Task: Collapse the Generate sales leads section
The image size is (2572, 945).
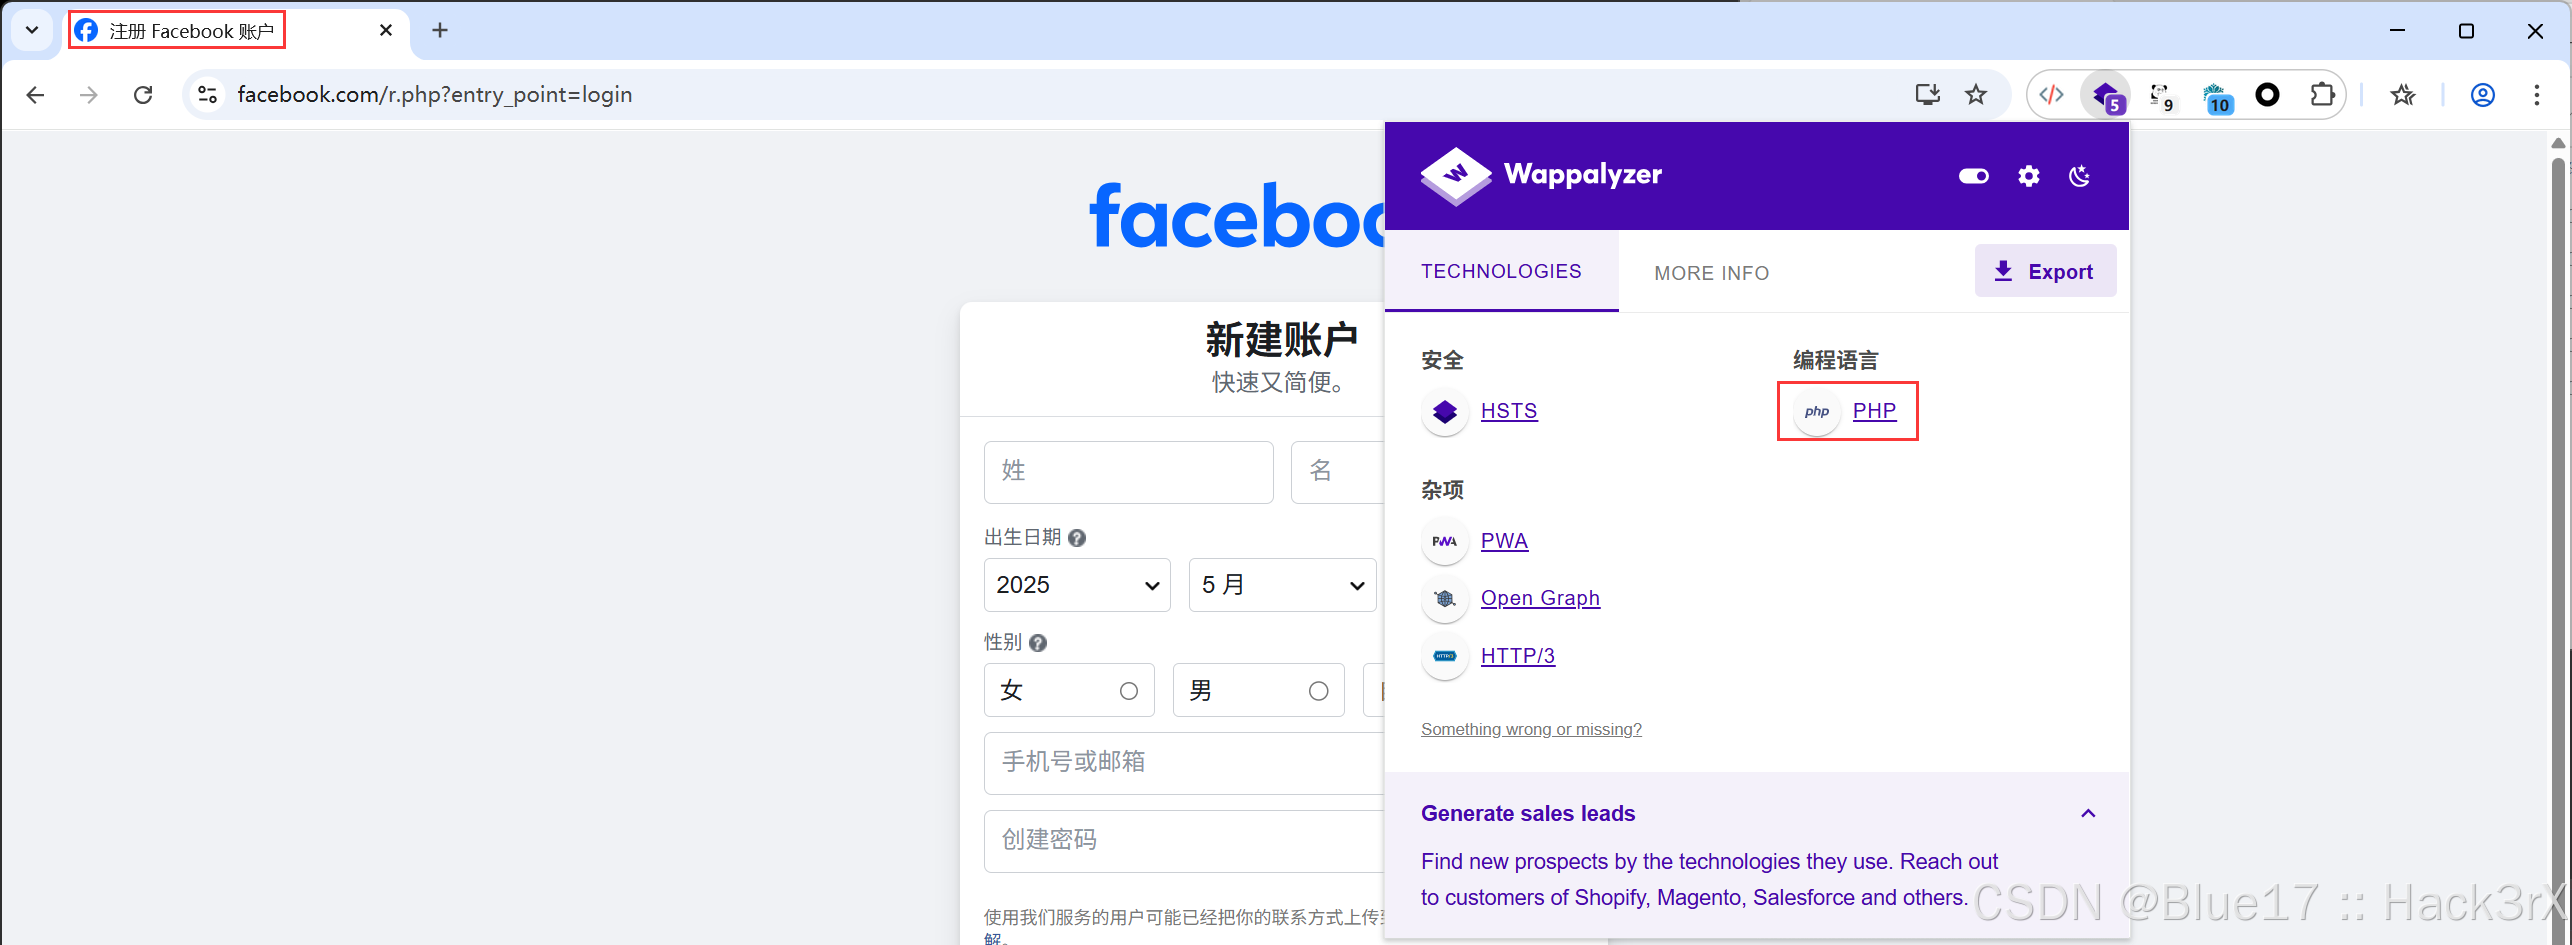Action: (2088, 813)
